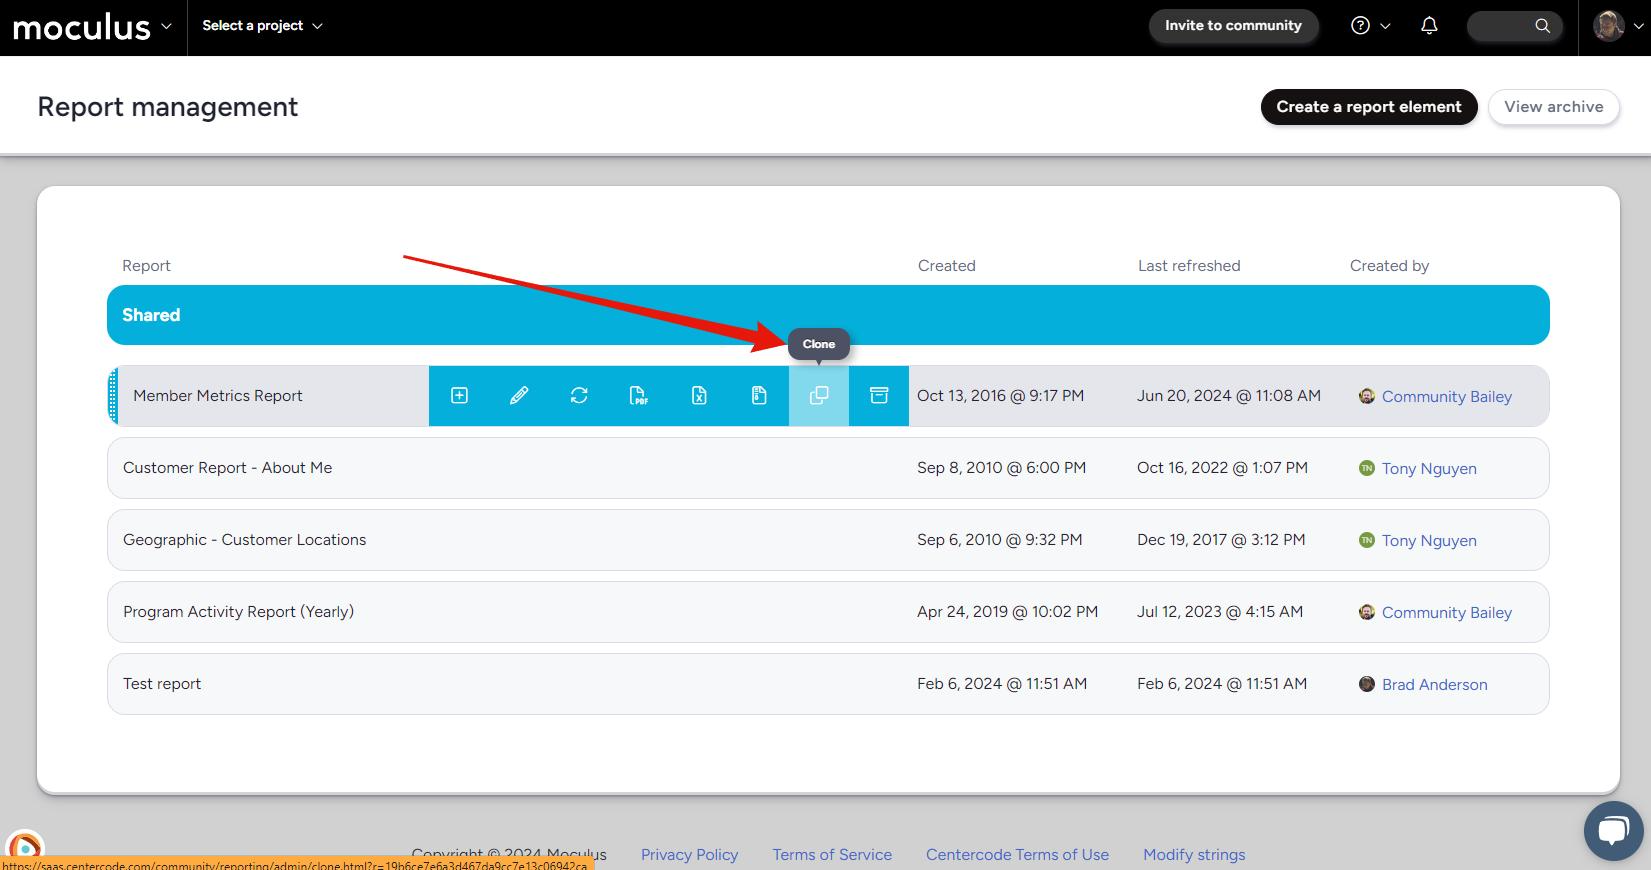Click Invite to community button
Image resolution: width=1651 pixels, height=870 pixels.
point(1233,26)
